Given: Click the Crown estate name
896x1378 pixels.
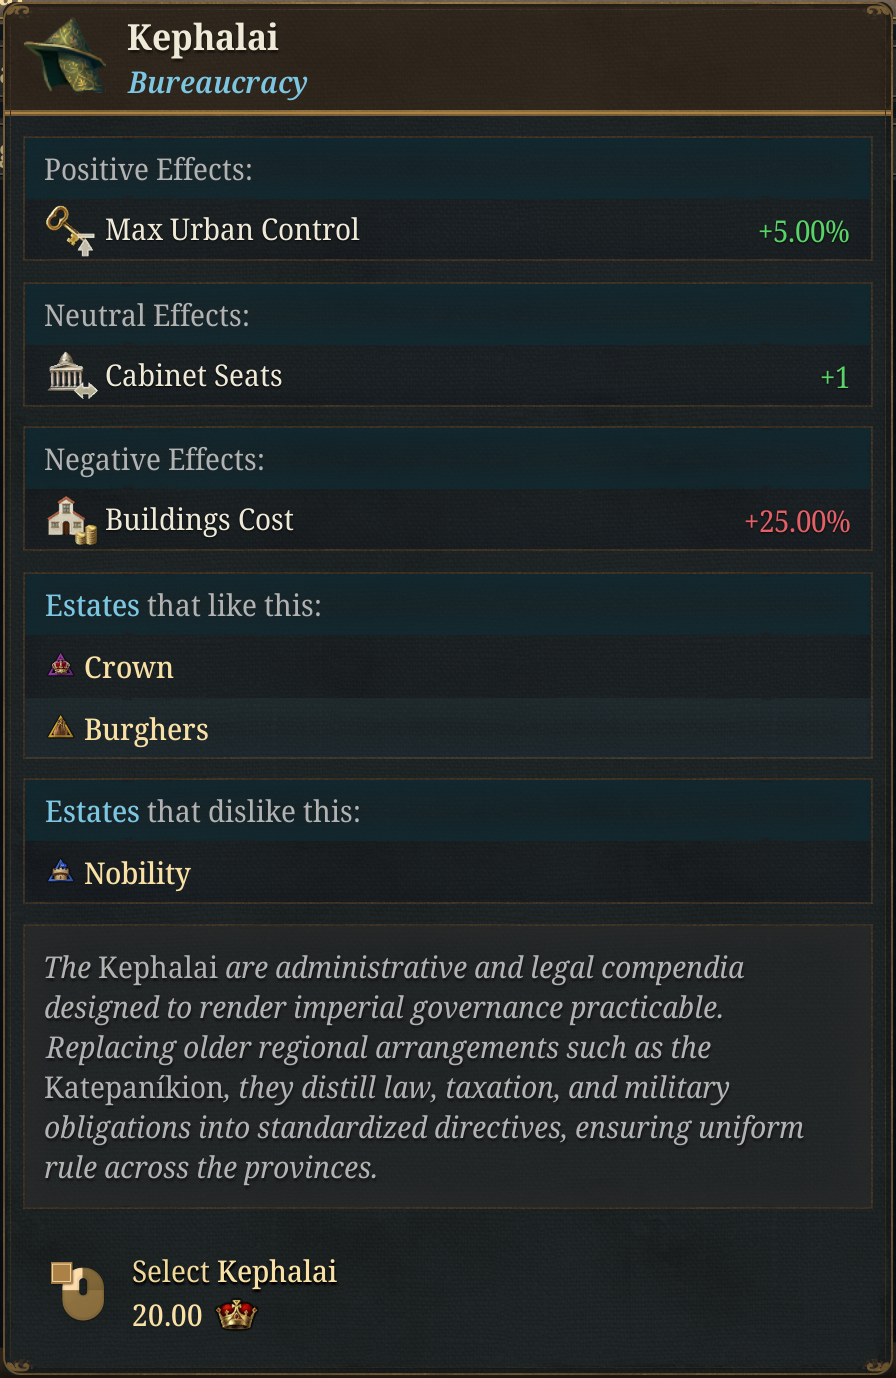Looking at the screenshot, I should tap(129, 668).
